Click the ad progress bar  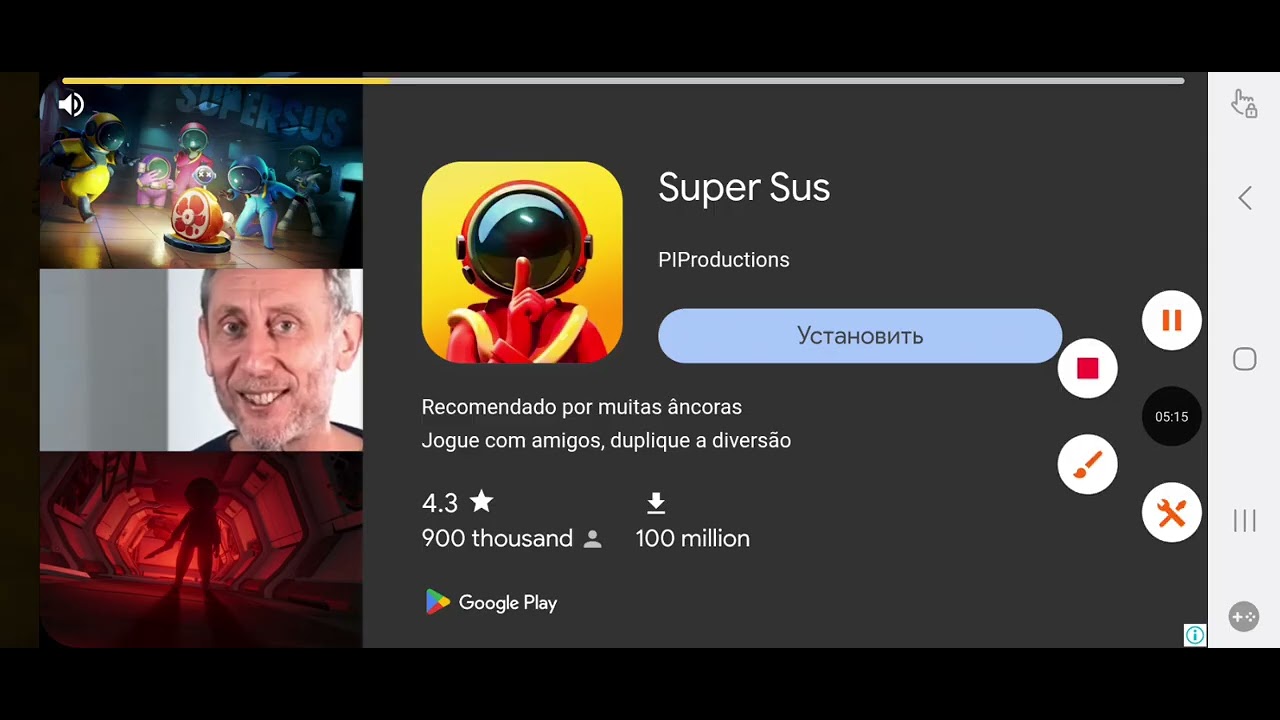(623, 80)
